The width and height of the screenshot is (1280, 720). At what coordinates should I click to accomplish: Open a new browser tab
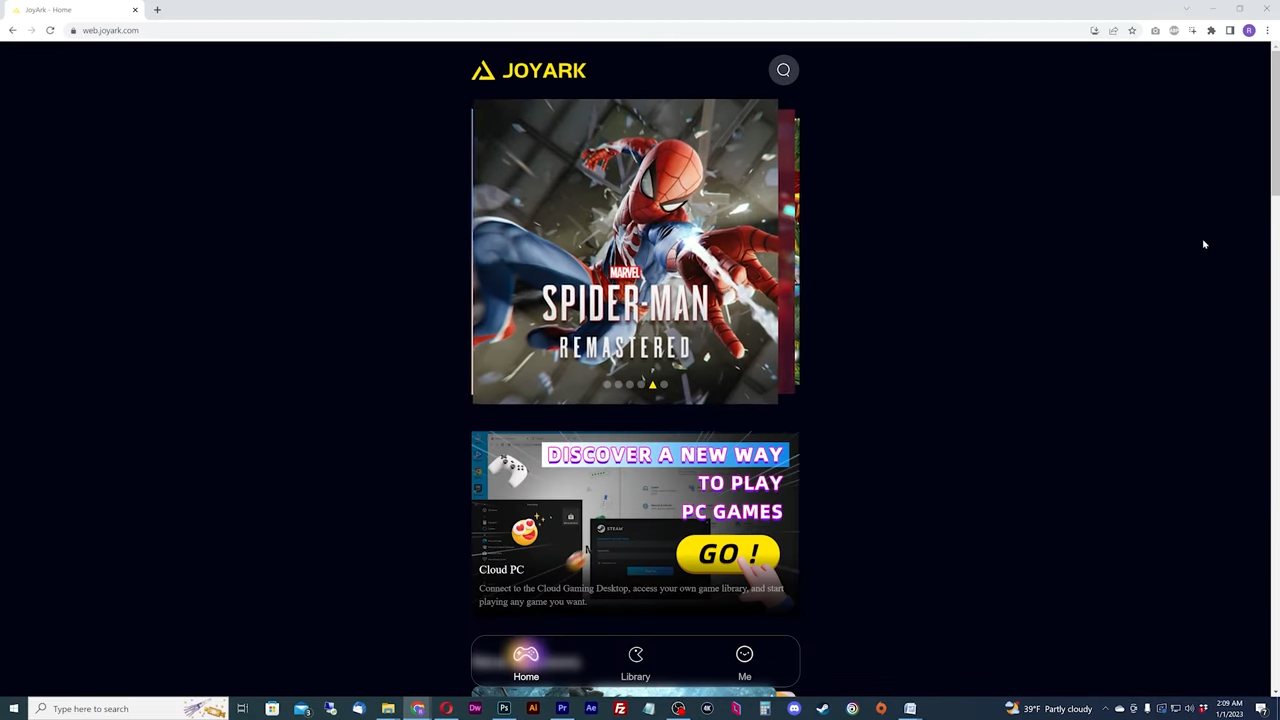(x=157, y=10)
